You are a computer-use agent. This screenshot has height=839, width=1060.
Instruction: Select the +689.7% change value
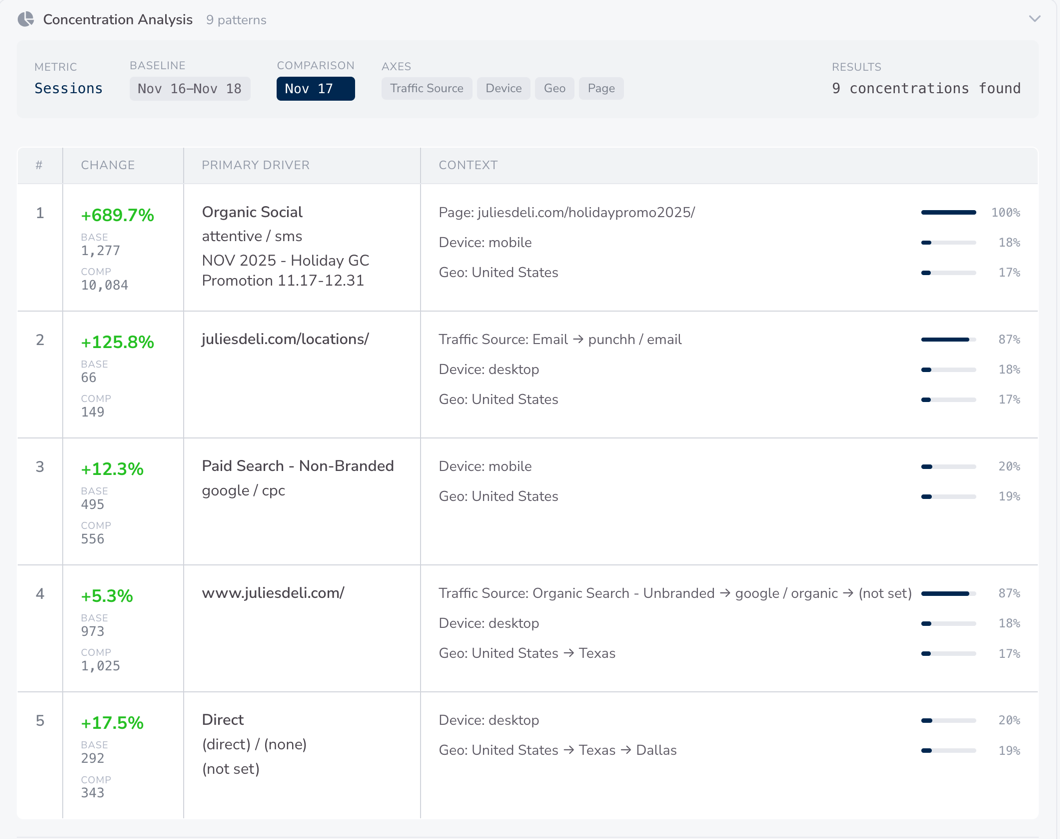(x=116, y=214)
